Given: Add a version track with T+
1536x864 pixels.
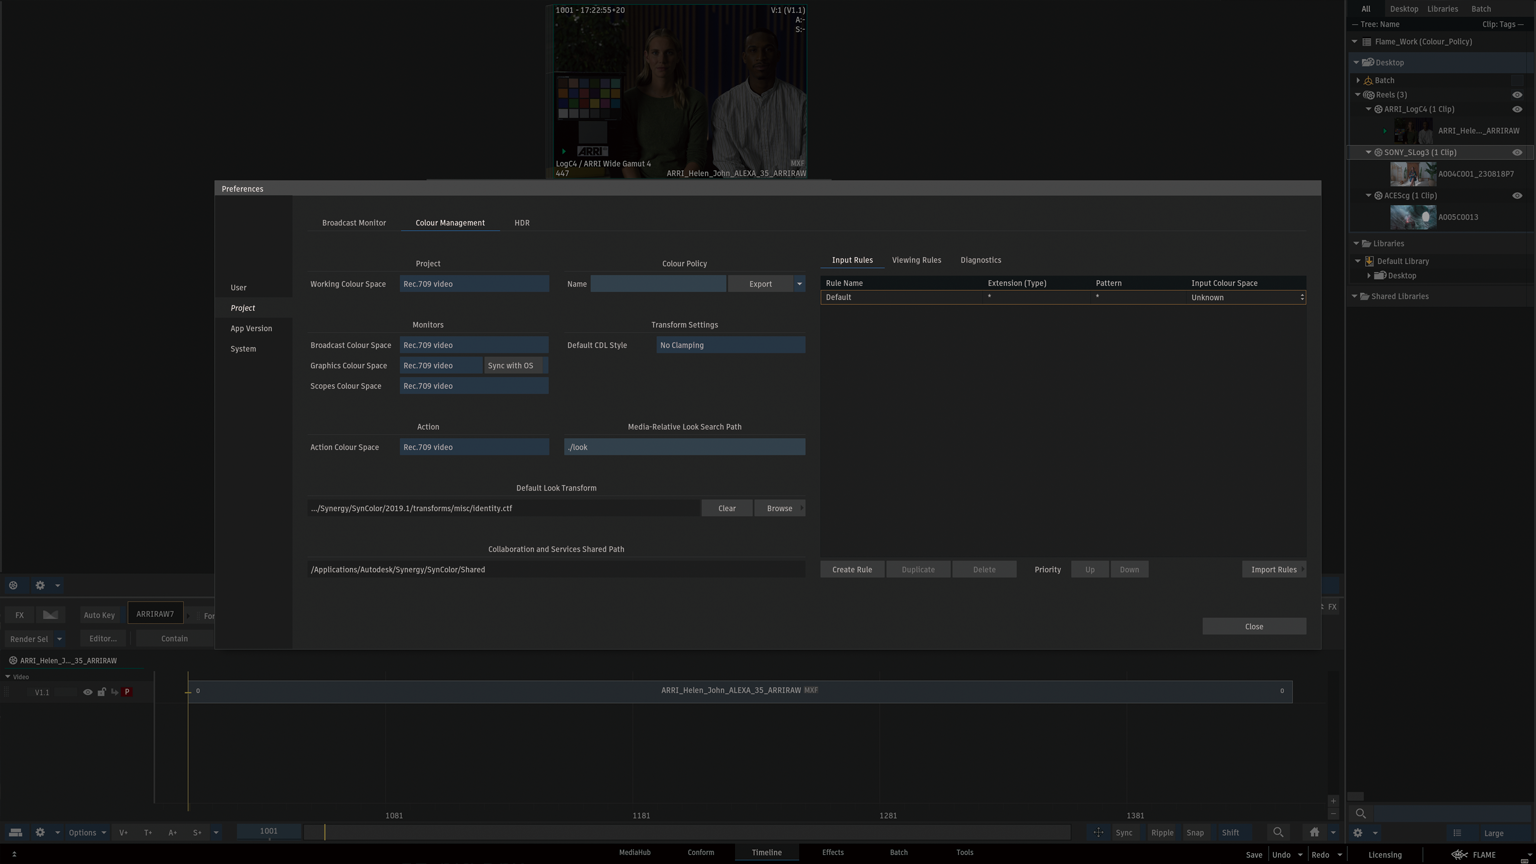Looking at the screenshot, I should coord(148,832).
